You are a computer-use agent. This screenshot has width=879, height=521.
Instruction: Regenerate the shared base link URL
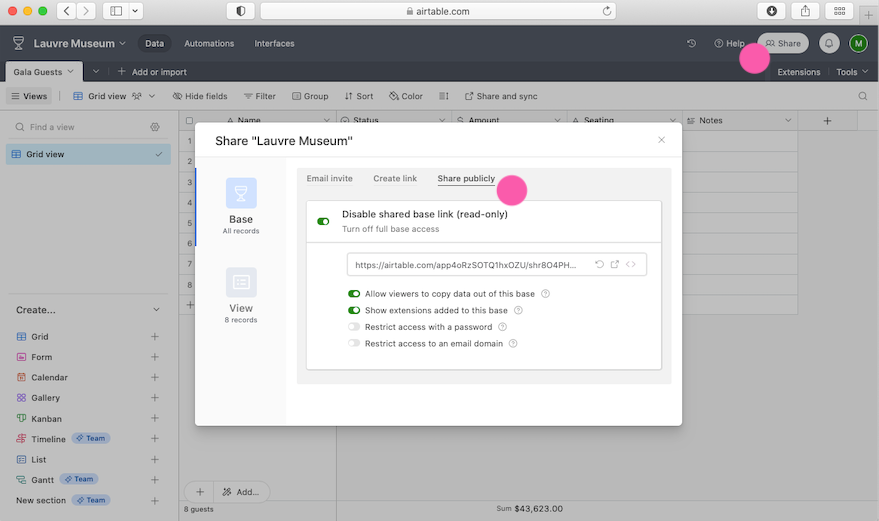pyautogui.click(x=599, y=264)
